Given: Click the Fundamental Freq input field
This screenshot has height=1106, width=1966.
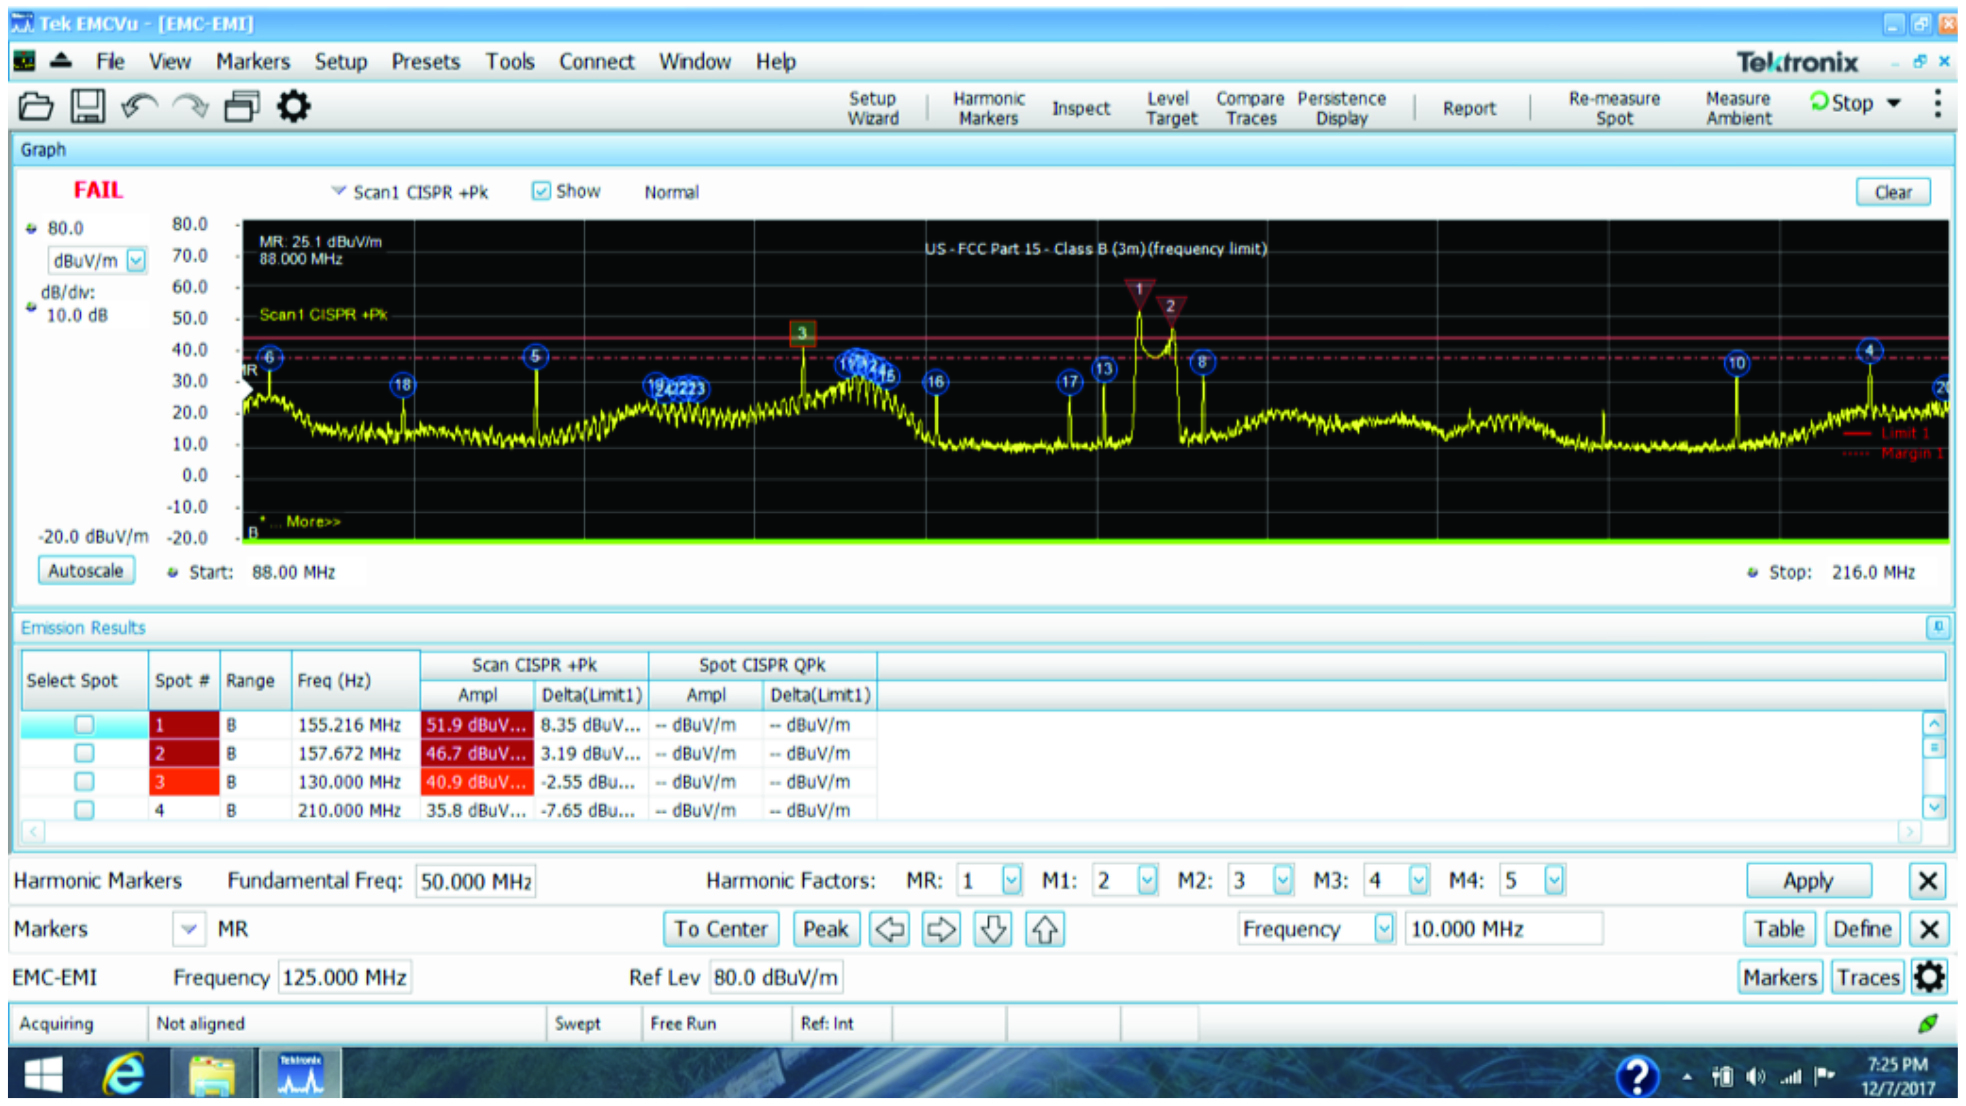Looking at the screenshot, I should (x=475, y=881).
